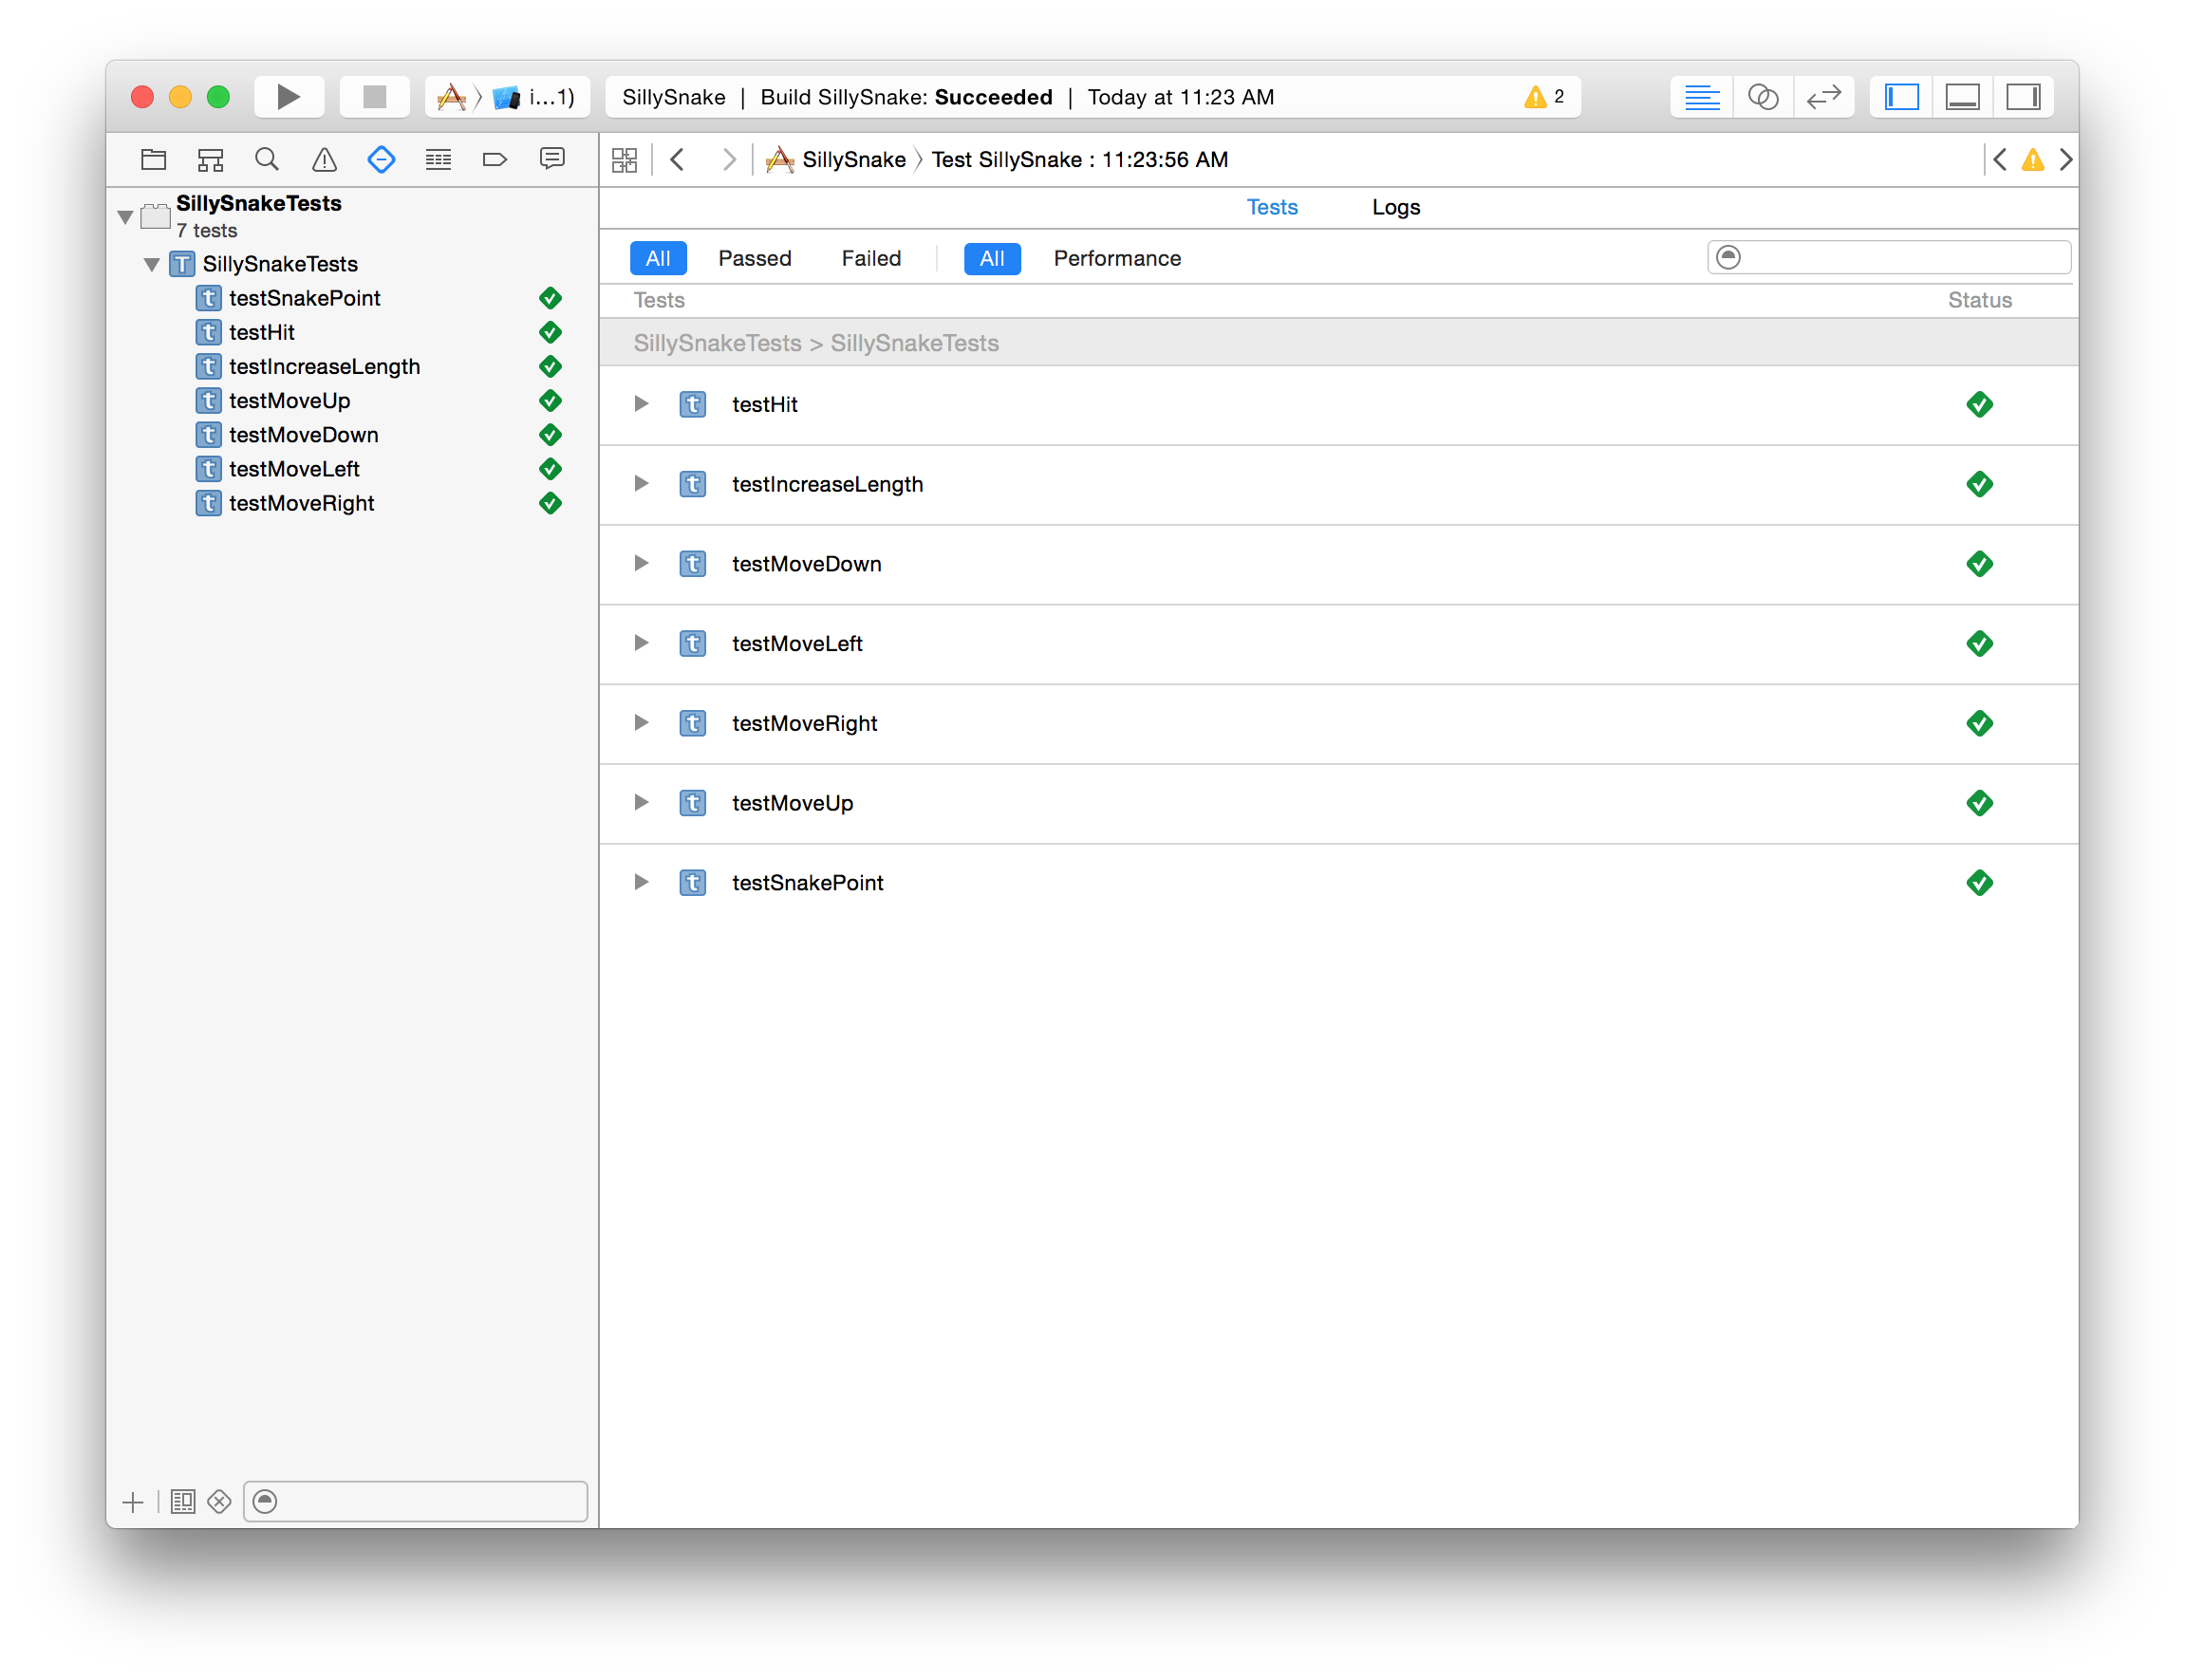Click the Run (play) button
This screenshot has width=2185, height=1680.
(x=288, y=97)
